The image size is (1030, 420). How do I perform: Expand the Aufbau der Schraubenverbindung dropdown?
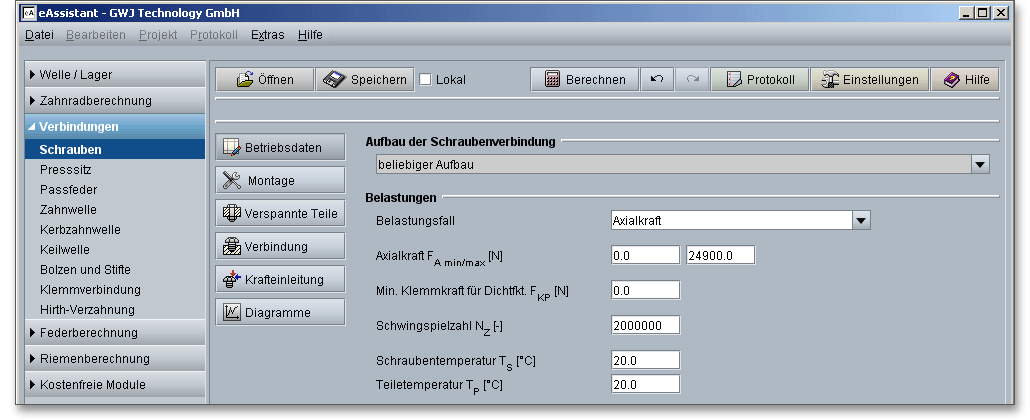point(979,164)
